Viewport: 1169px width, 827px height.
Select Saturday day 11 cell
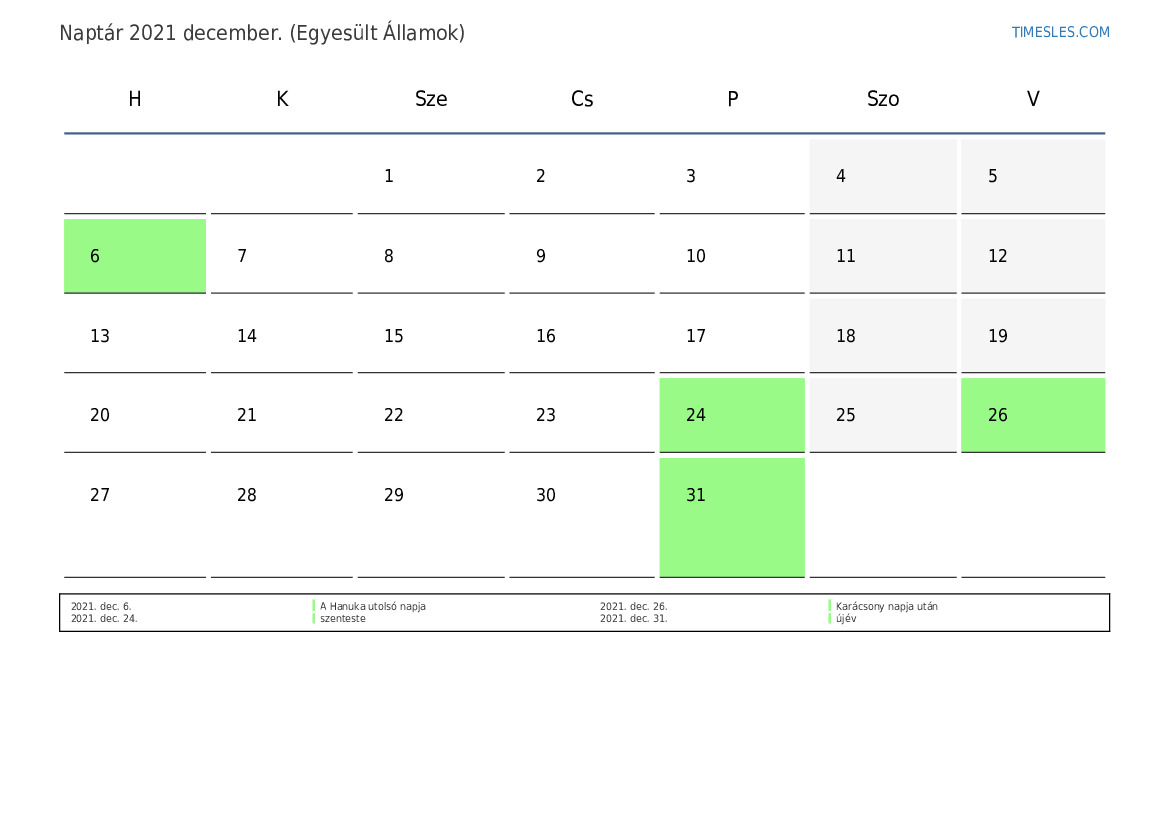883,256
